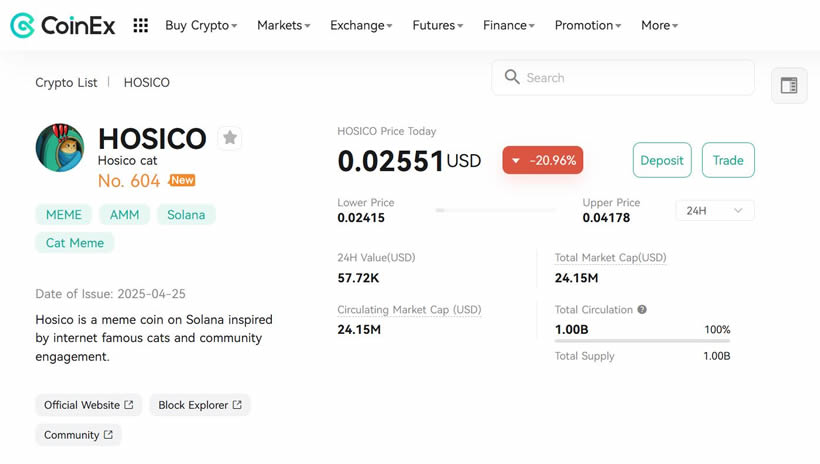The width and height of the screenshot is (820, 464).
Task: Click the search magnifier icon
Action: pos(512,77)
